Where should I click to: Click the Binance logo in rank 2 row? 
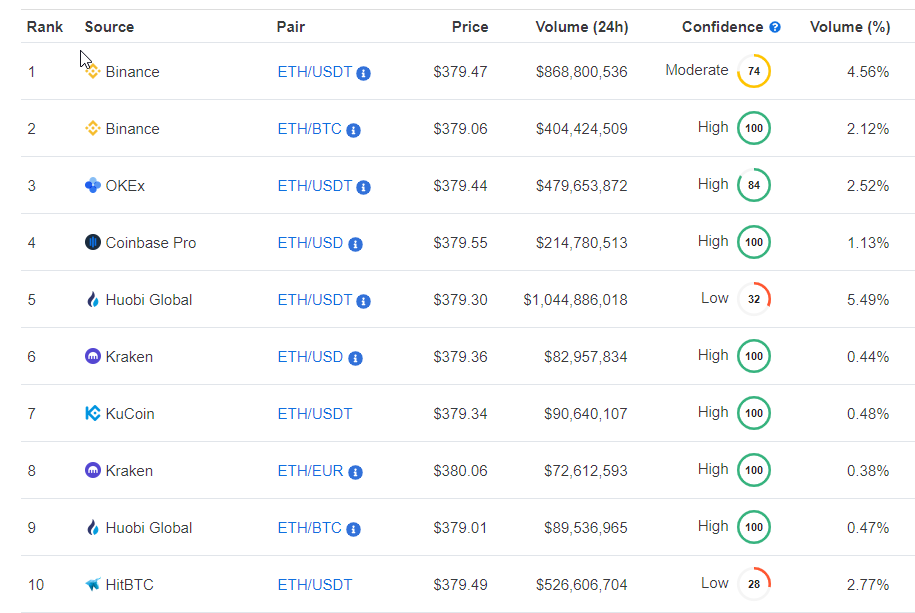pos(93,128)
